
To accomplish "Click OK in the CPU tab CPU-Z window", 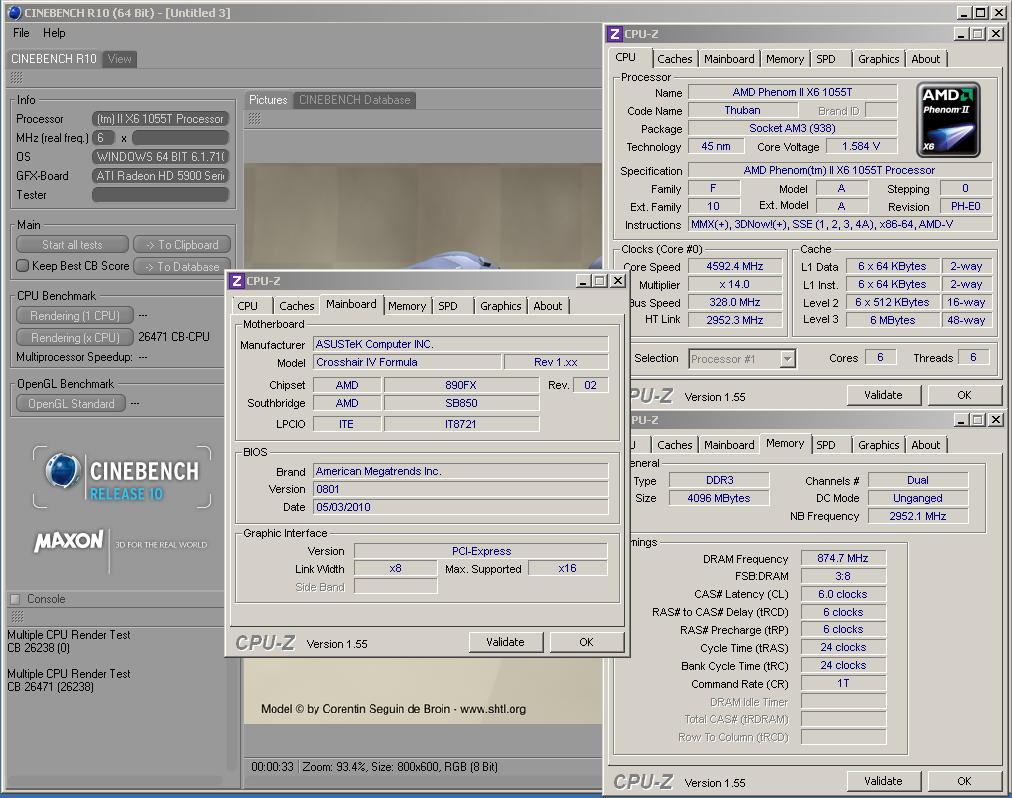I will click(964, 395).
